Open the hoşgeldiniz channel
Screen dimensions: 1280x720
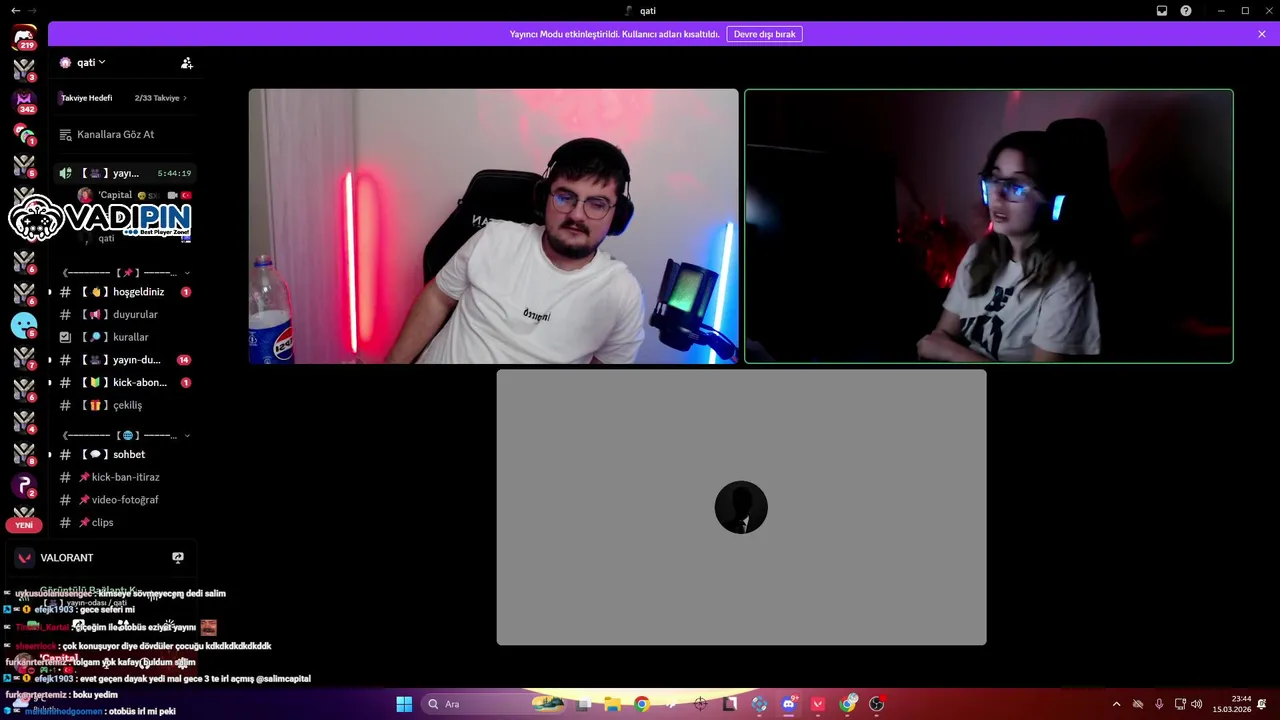click(x=125, y=292)
